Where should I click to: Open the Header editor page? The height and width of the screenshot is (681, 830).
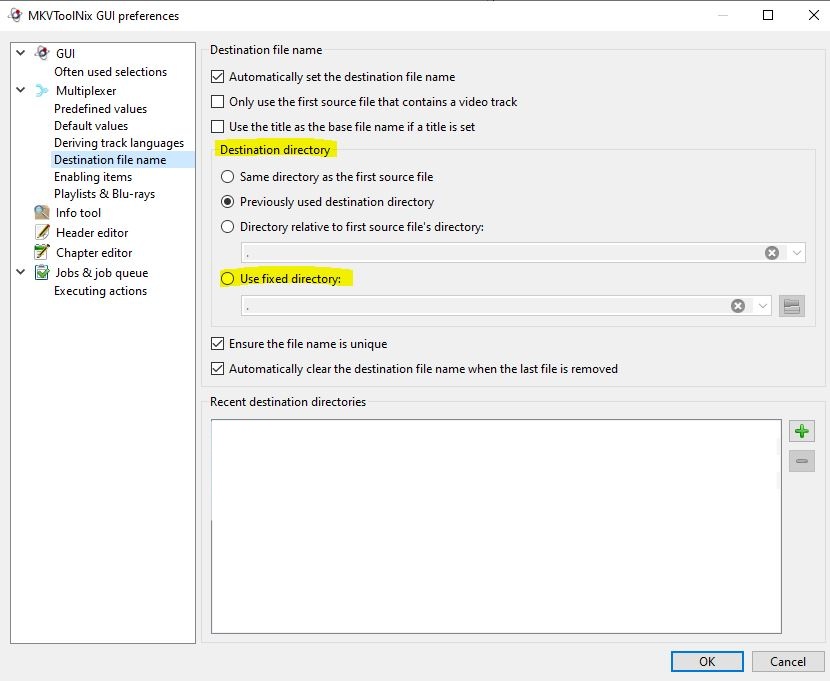coord(92,233)
